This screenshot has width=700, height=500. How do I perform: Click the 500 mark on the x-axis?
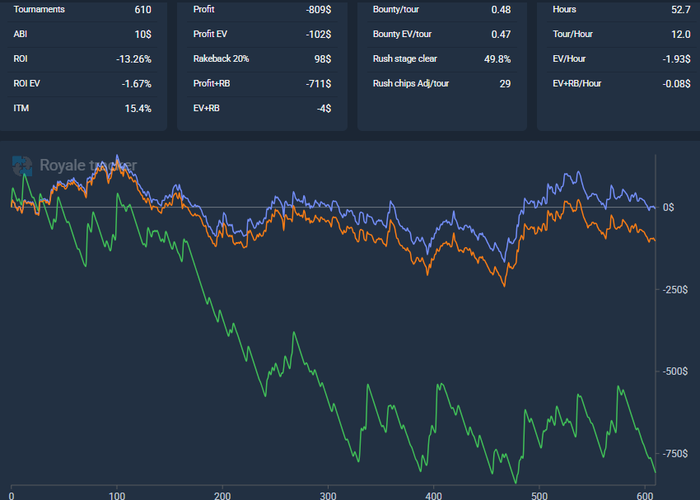click(x=540, y=493)
